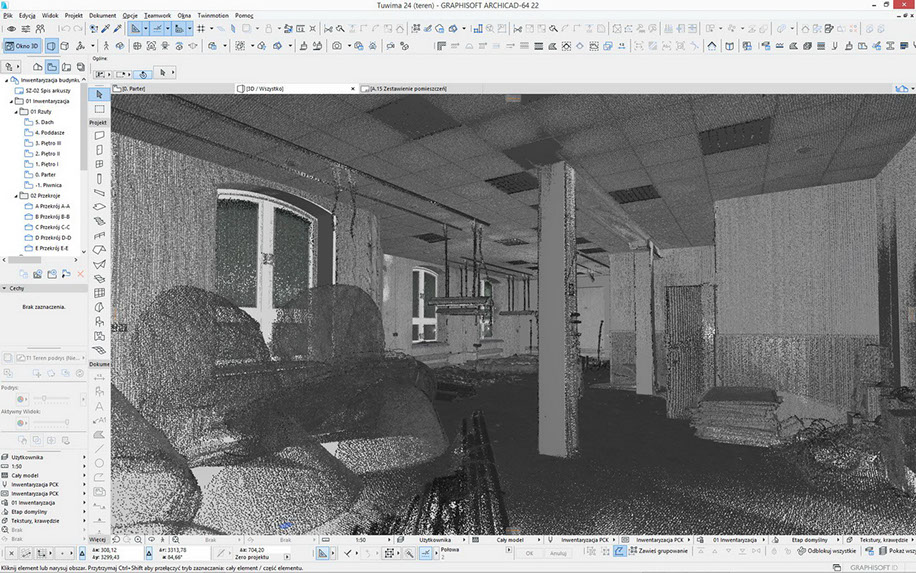
Task: Collapse the Cechy panel section
Action: tap(5, 288)
